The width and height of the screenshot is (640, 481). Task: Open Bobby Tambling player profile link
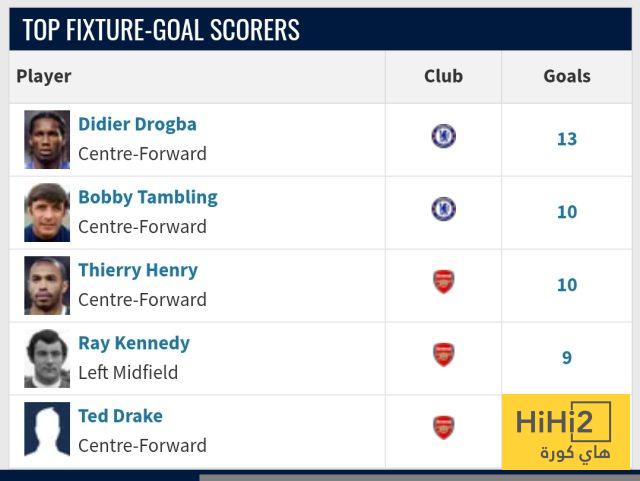point(147,197)
